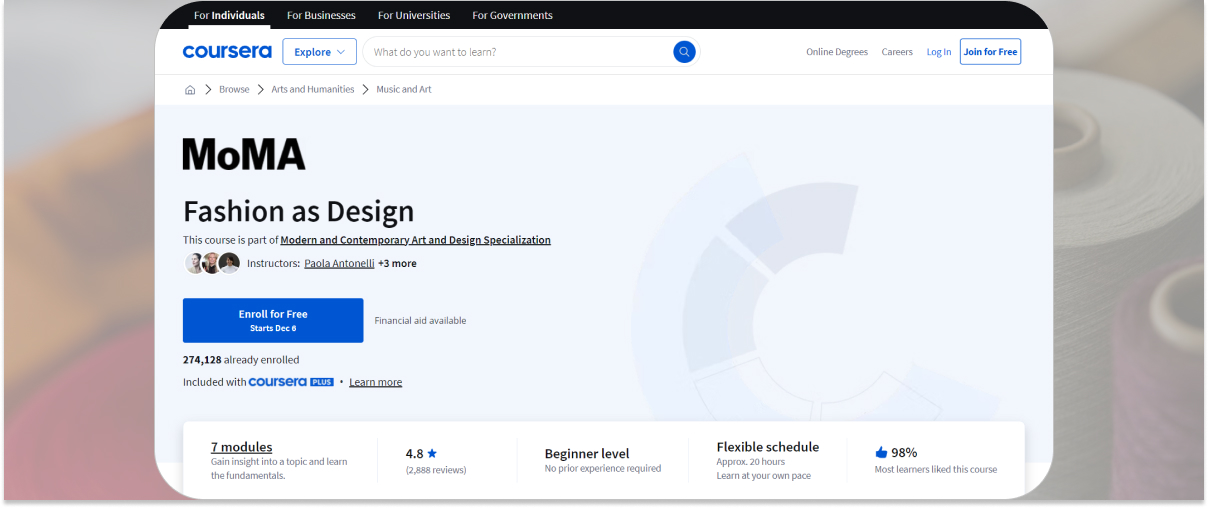The height and width of the screenshot is (508, 1208).
Task: Switch to the For Businesses tab
Action: (321, 15)
